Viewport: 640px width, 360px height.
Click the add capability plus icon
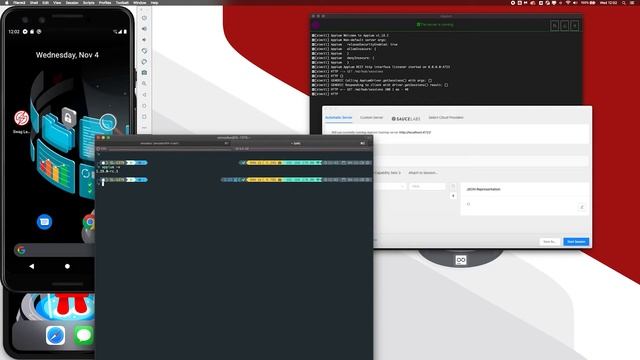[x=453, y=196]
